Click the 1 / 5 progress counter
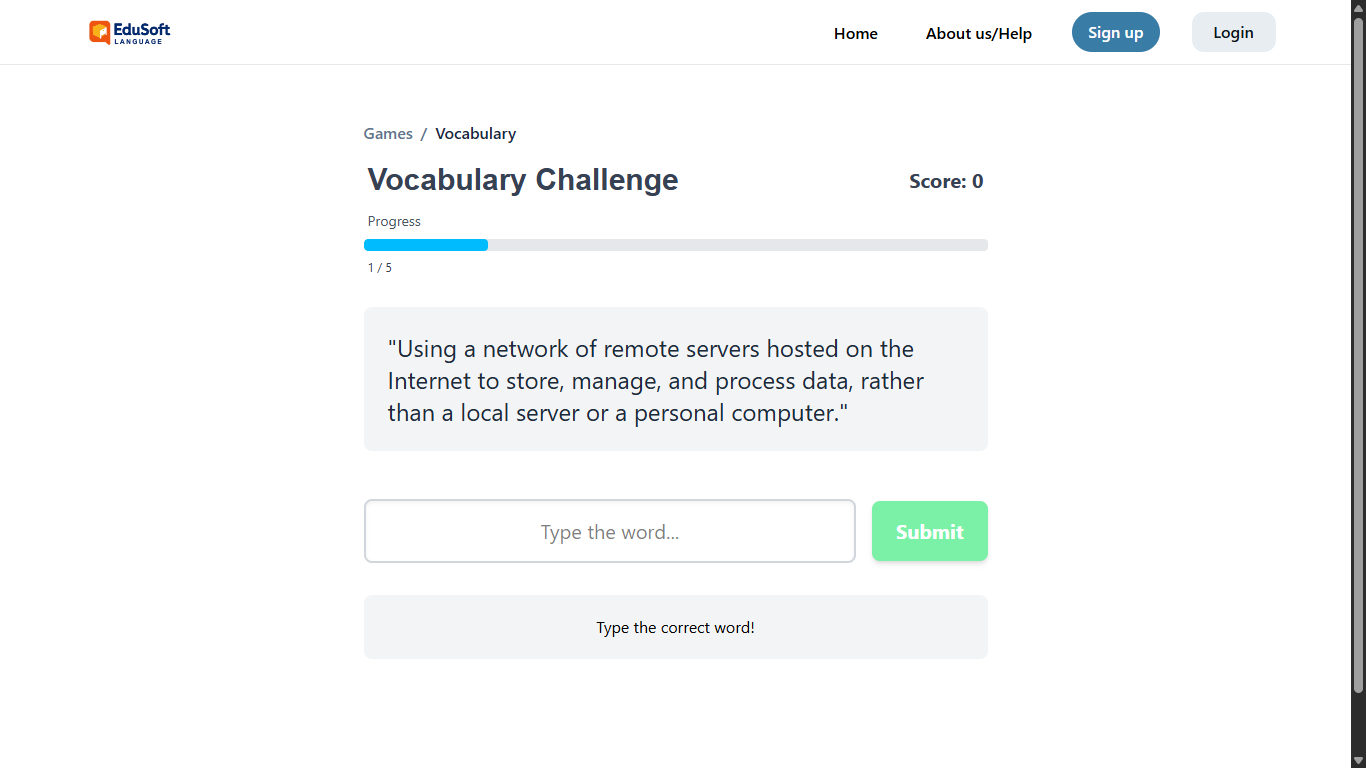The image size is (1366, 768). 380,268
